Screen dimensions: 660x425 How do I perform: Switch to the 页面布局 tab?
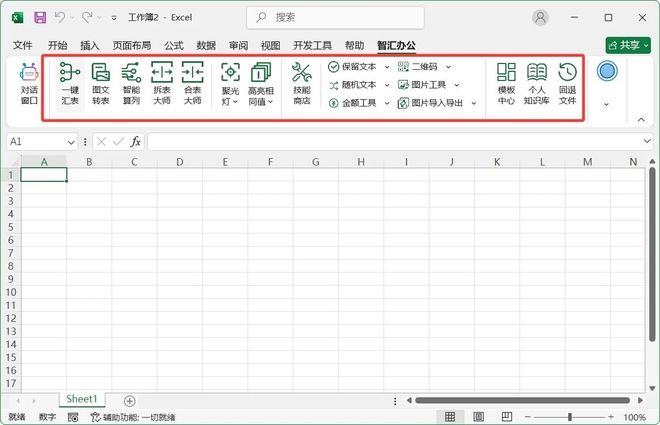(131, 45)
